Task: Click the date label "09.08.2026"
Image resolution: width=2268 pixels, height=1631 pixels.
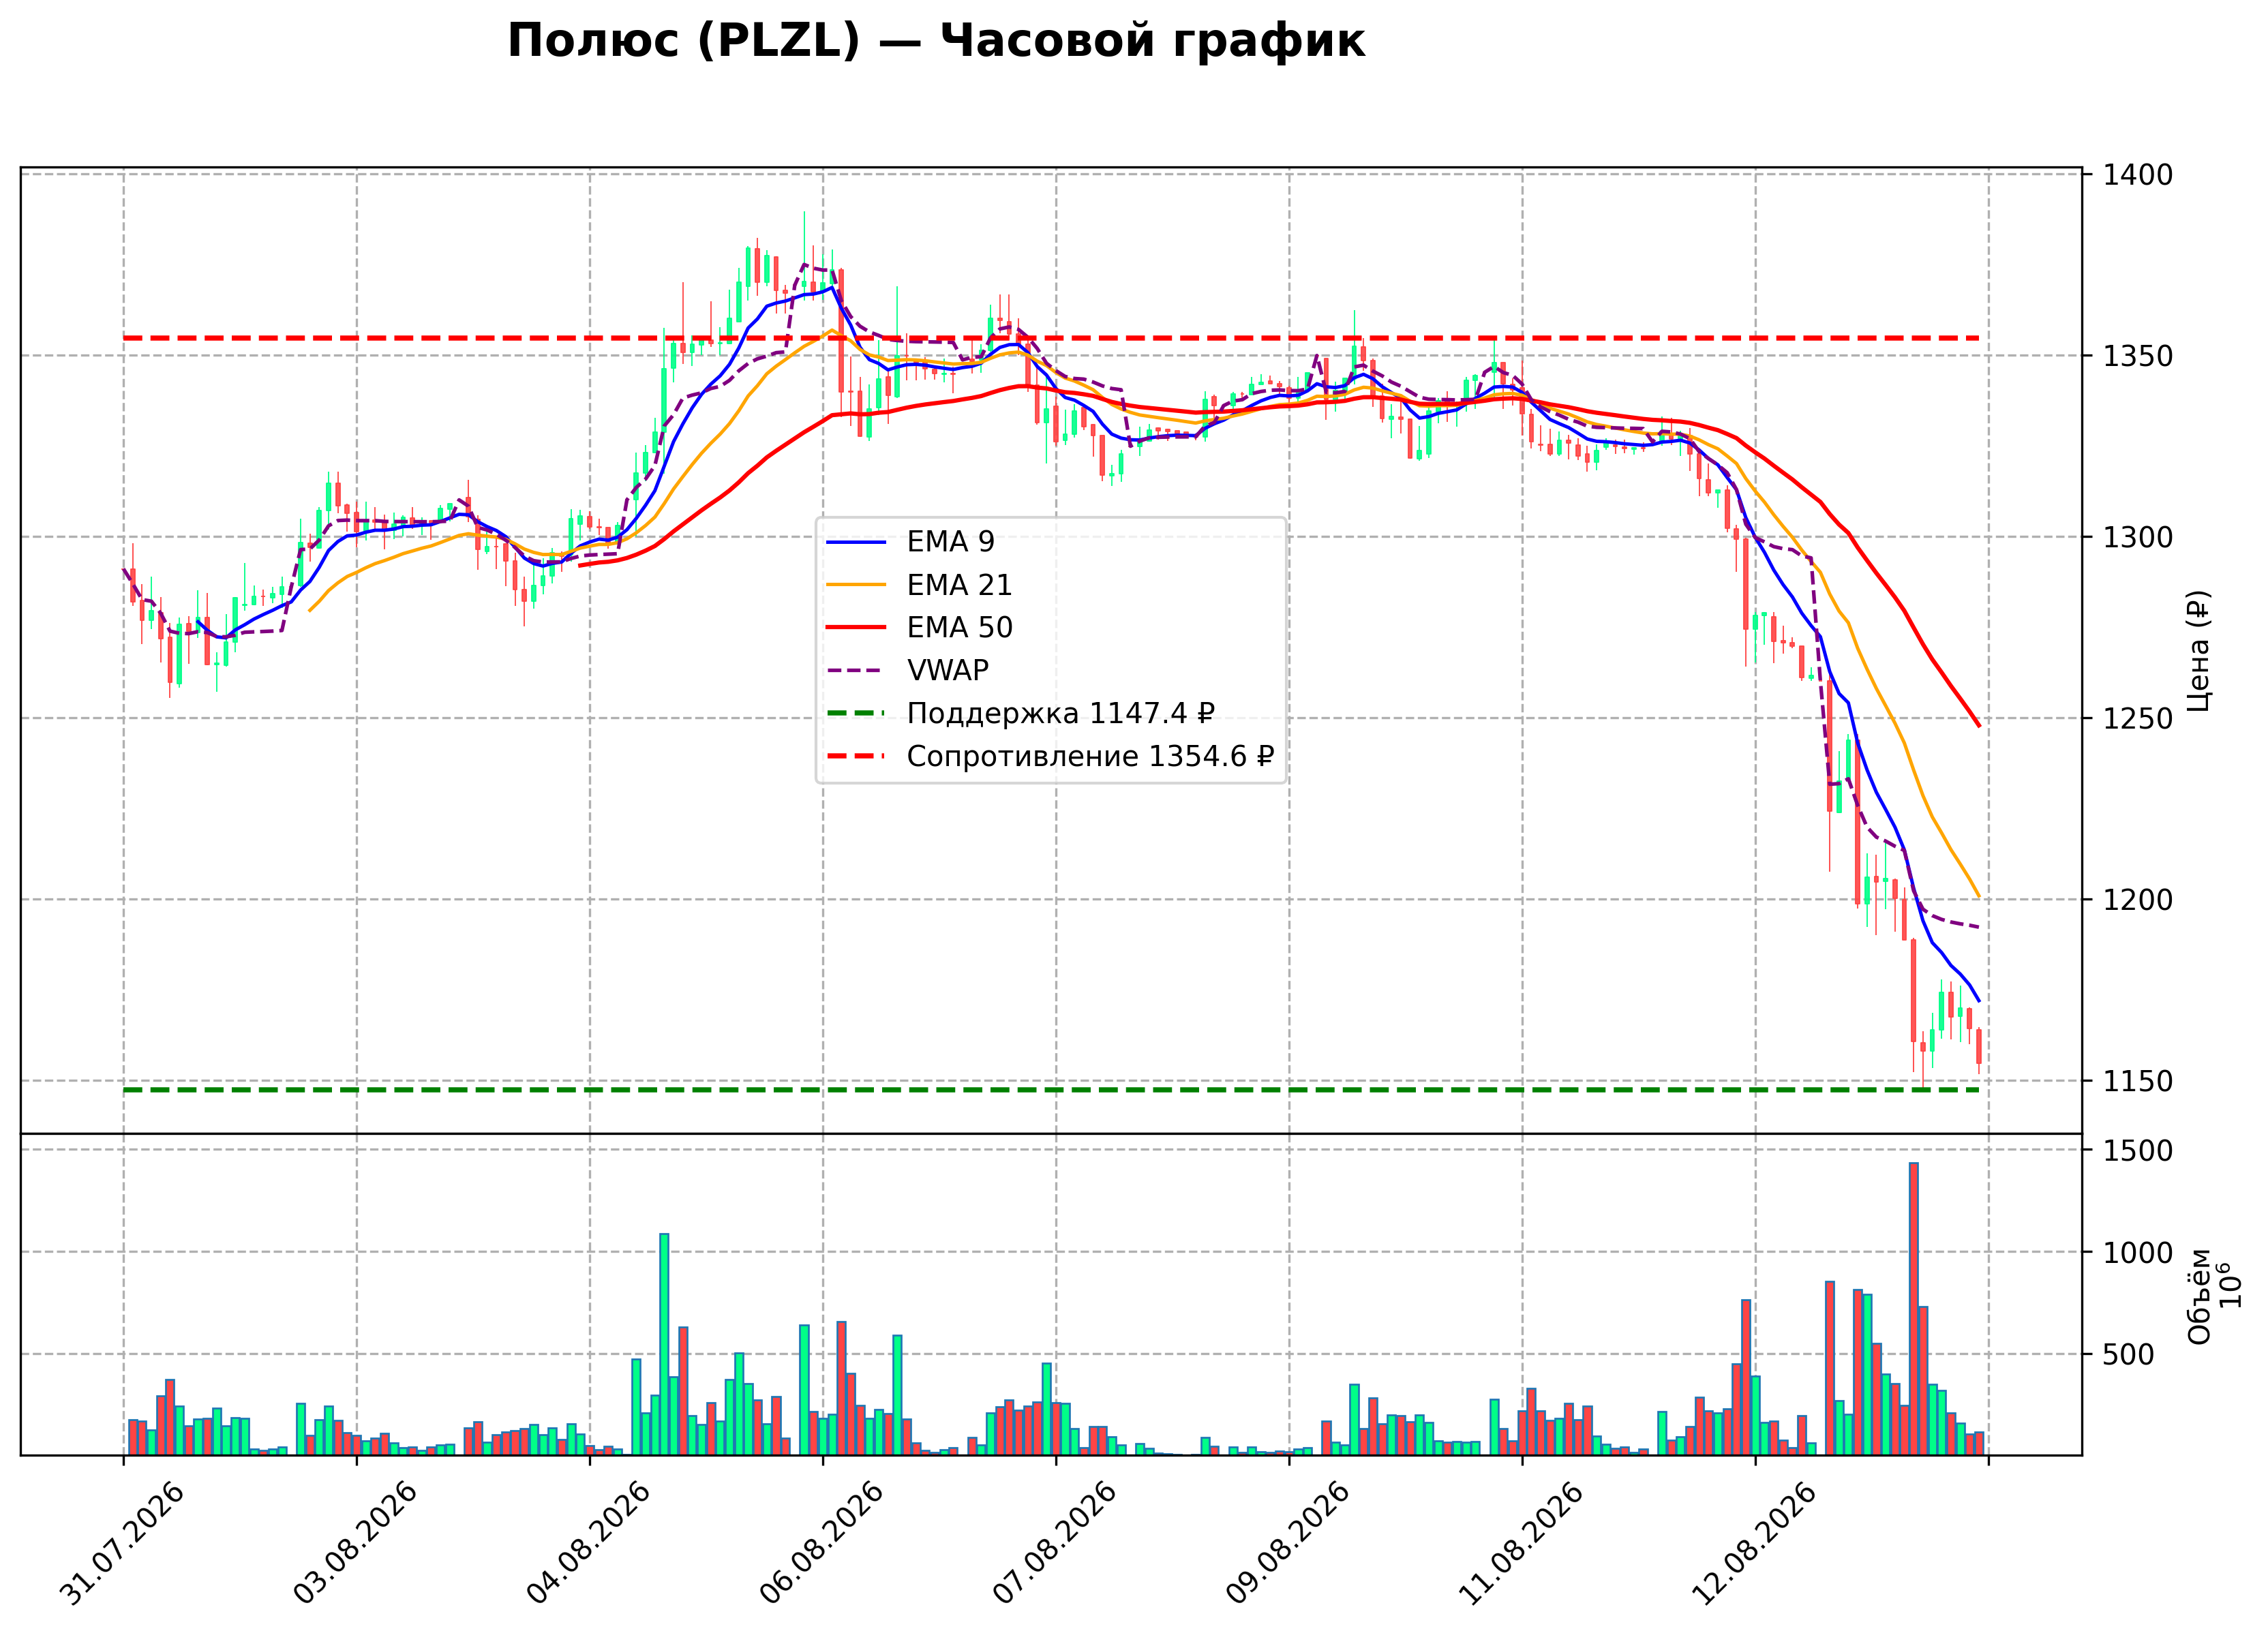Action: tap(1288, 1544)
